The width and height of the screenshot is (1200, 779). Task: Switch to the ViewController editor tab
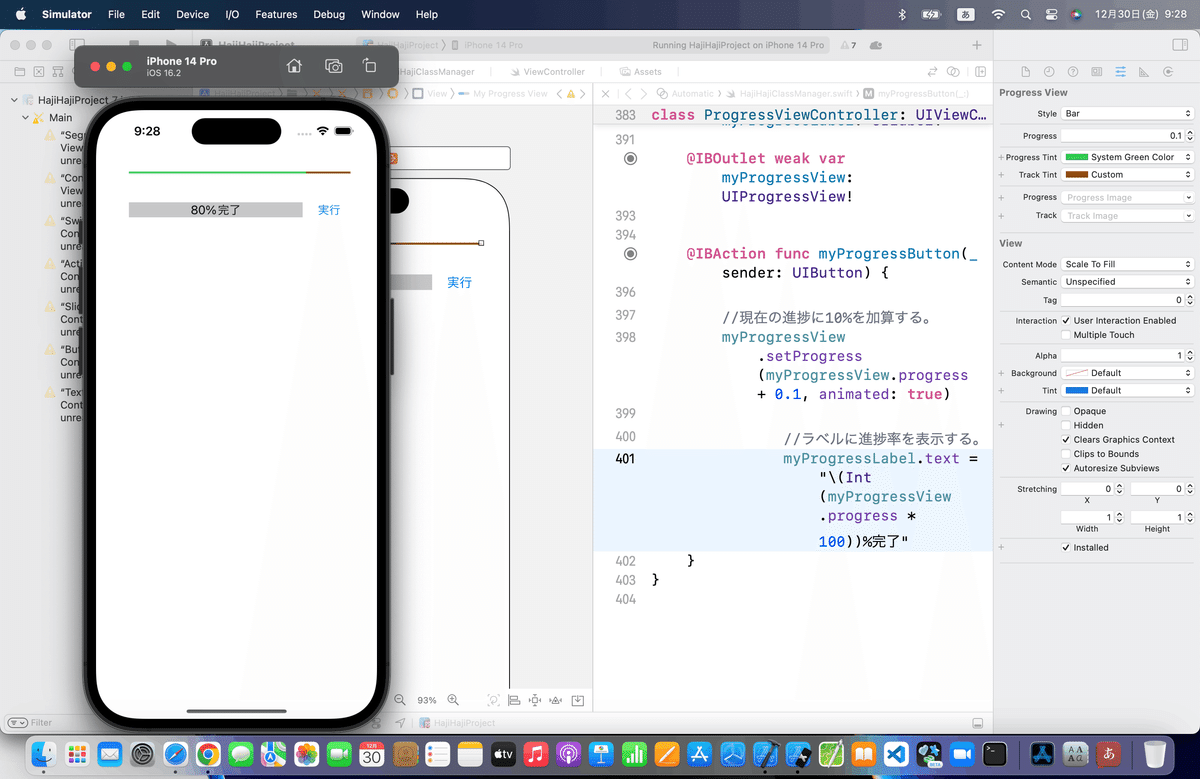[x=548, y=72]
